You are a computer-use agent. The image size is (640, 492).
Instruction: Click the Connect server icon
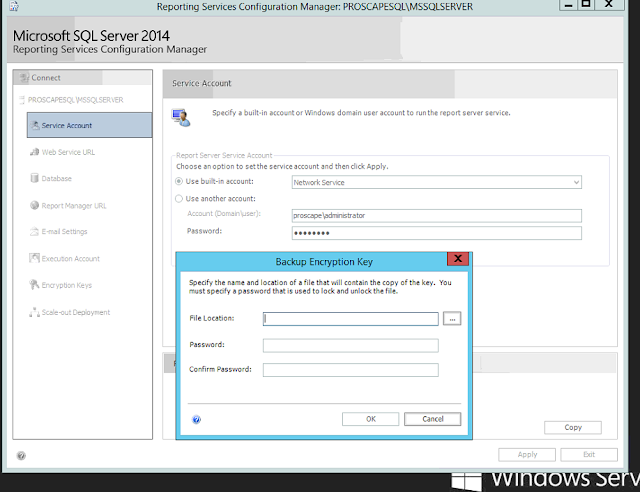[x=24, y=77]
